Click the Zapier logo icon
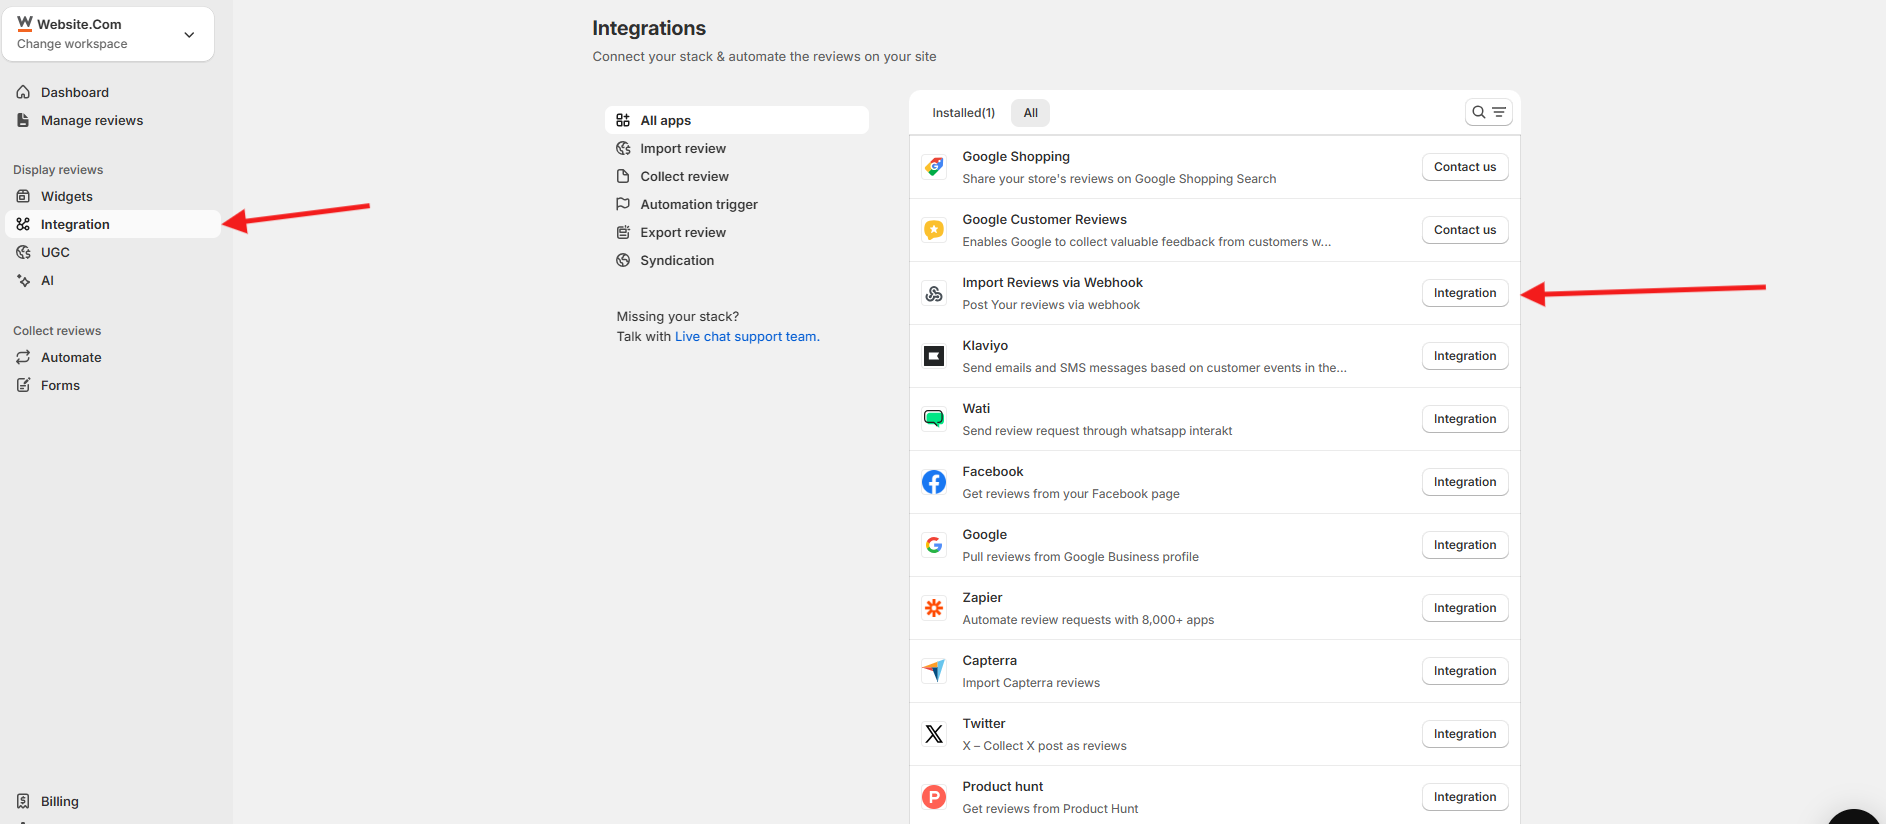This screenshot has height=824, width=1886. (x=934, y=608)
